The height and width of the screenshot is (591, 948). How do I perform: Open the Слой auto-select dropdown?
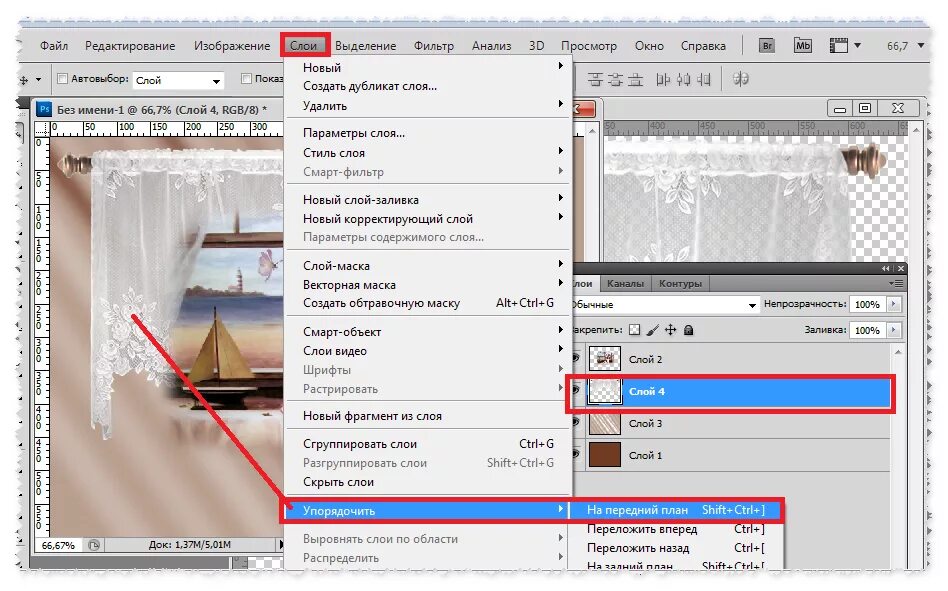(x=178, y=80)
